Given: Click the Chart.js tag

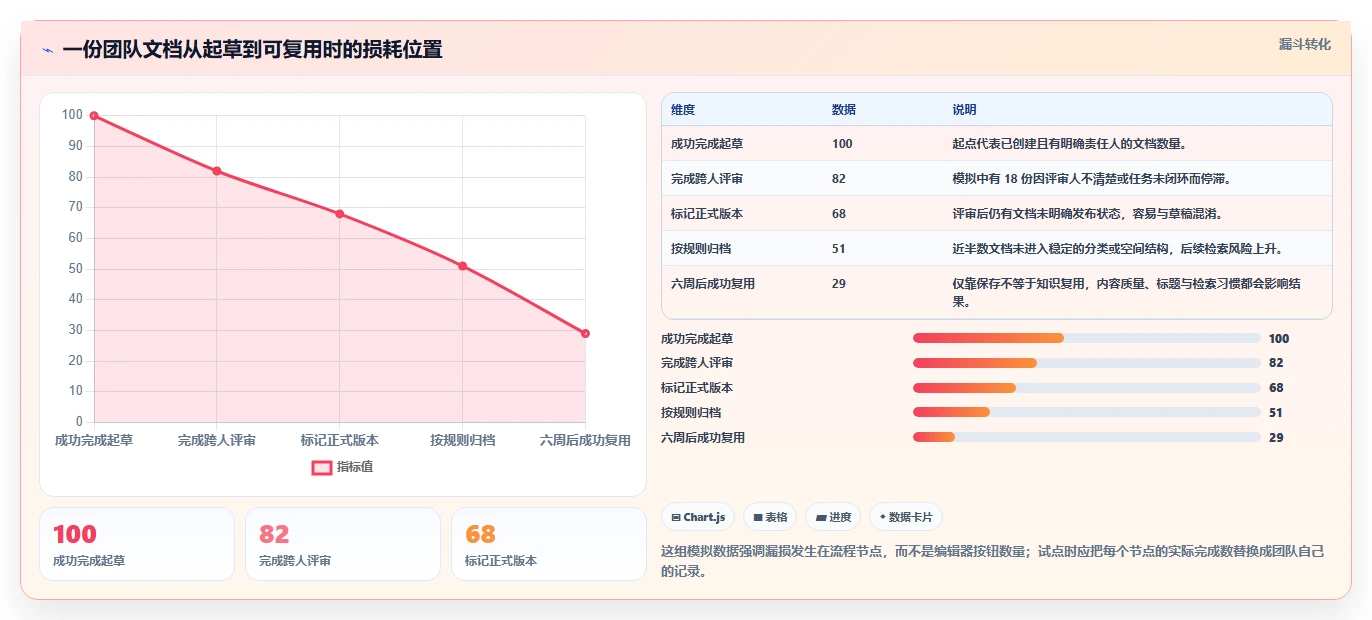Looking at the screenshot, I should pyautogui.click(x=698, y=517).
